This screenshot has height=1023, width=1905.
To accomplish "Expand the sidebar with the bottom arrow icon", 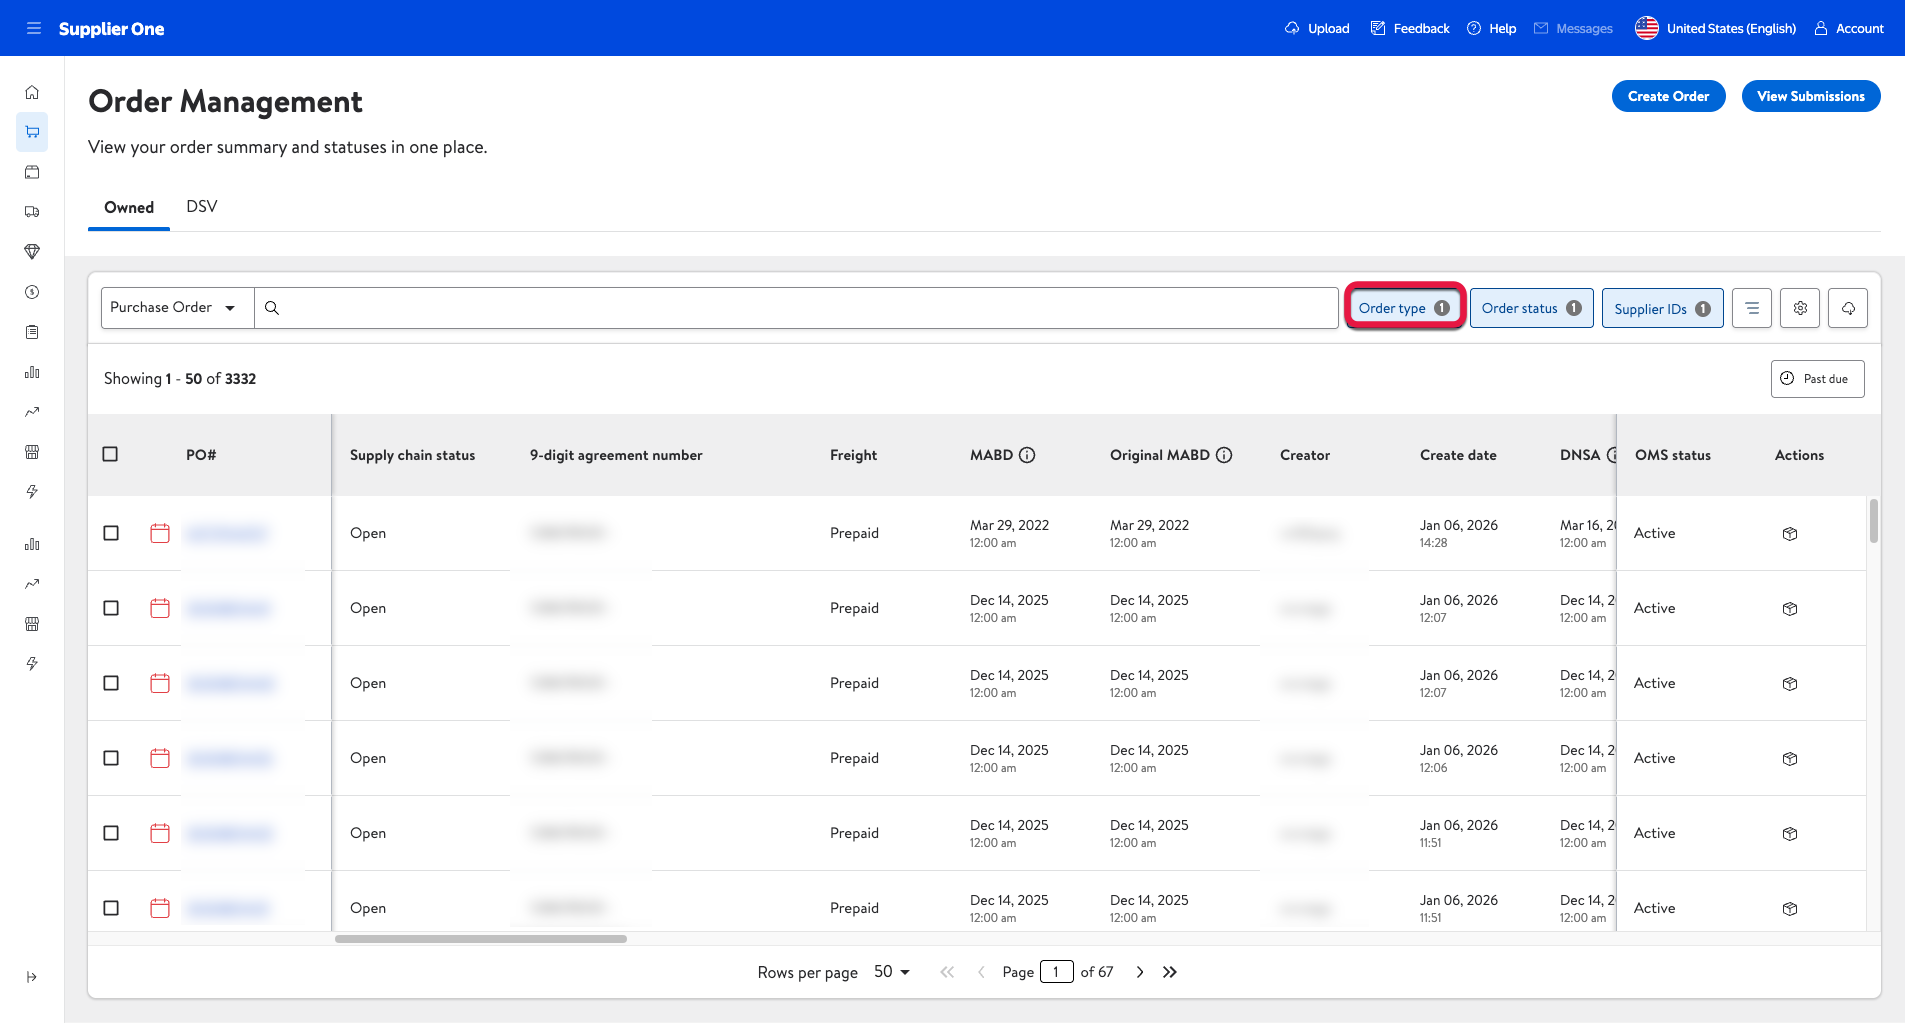I will (32, 977).
